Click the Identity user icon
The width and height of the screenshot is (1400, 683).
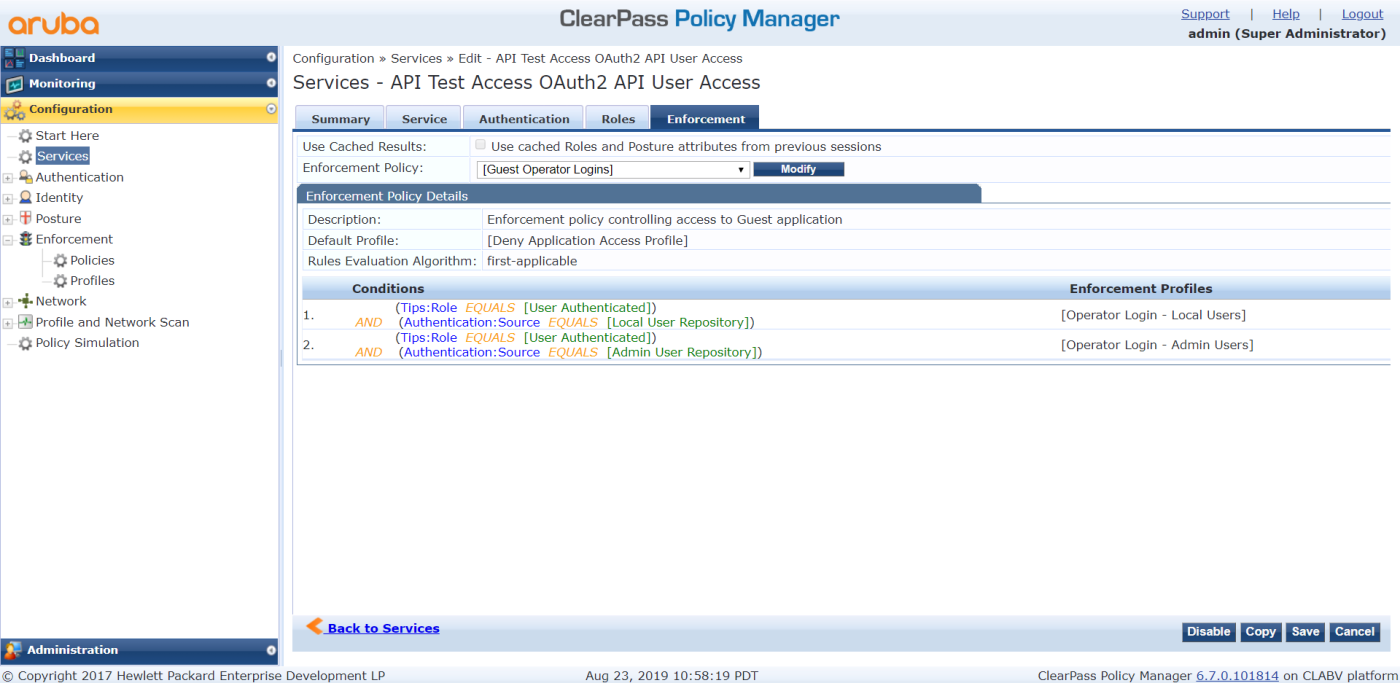pos(26,198)
